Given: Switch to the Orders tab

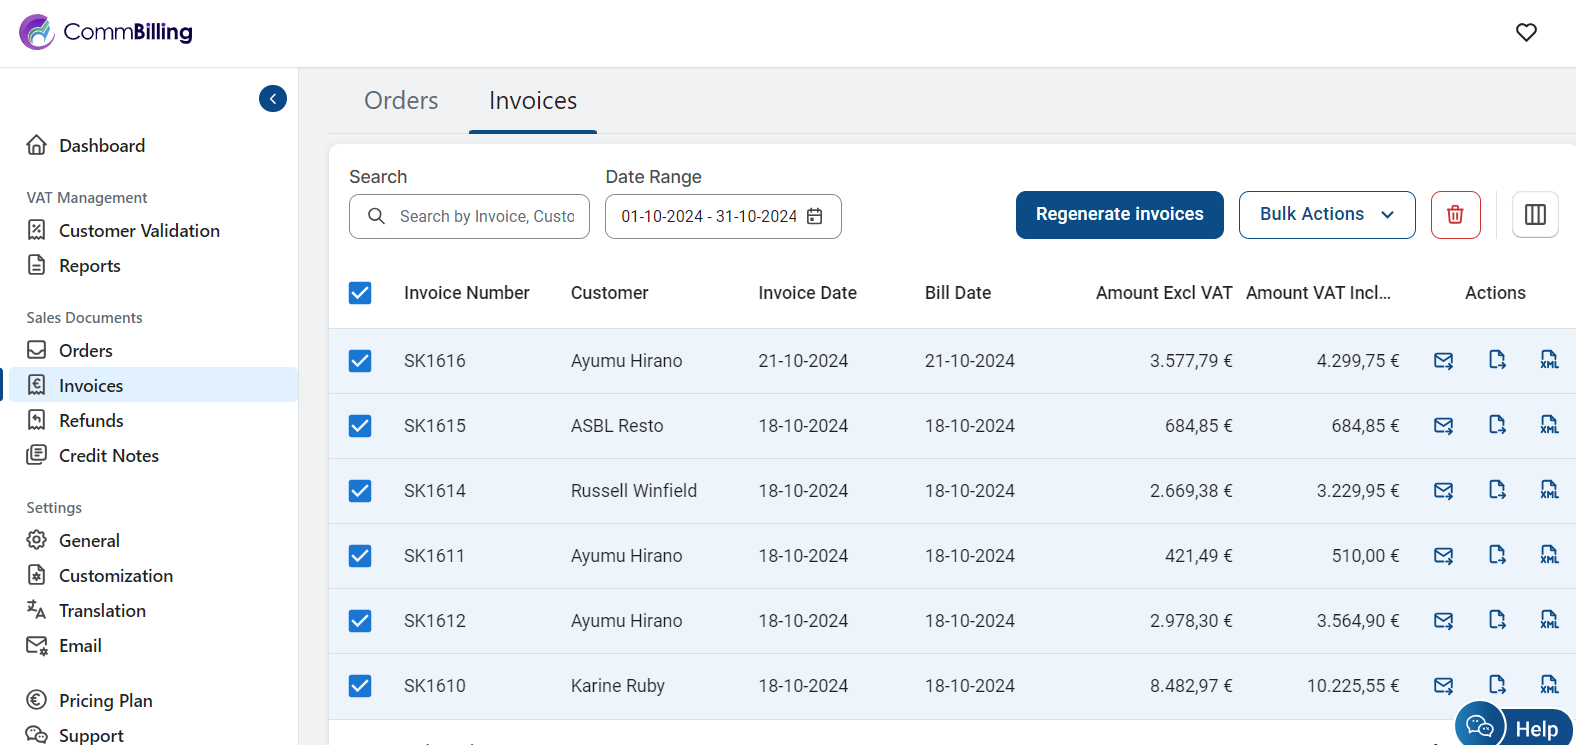Looking at the screenshot, I should (x=401, y=101).
